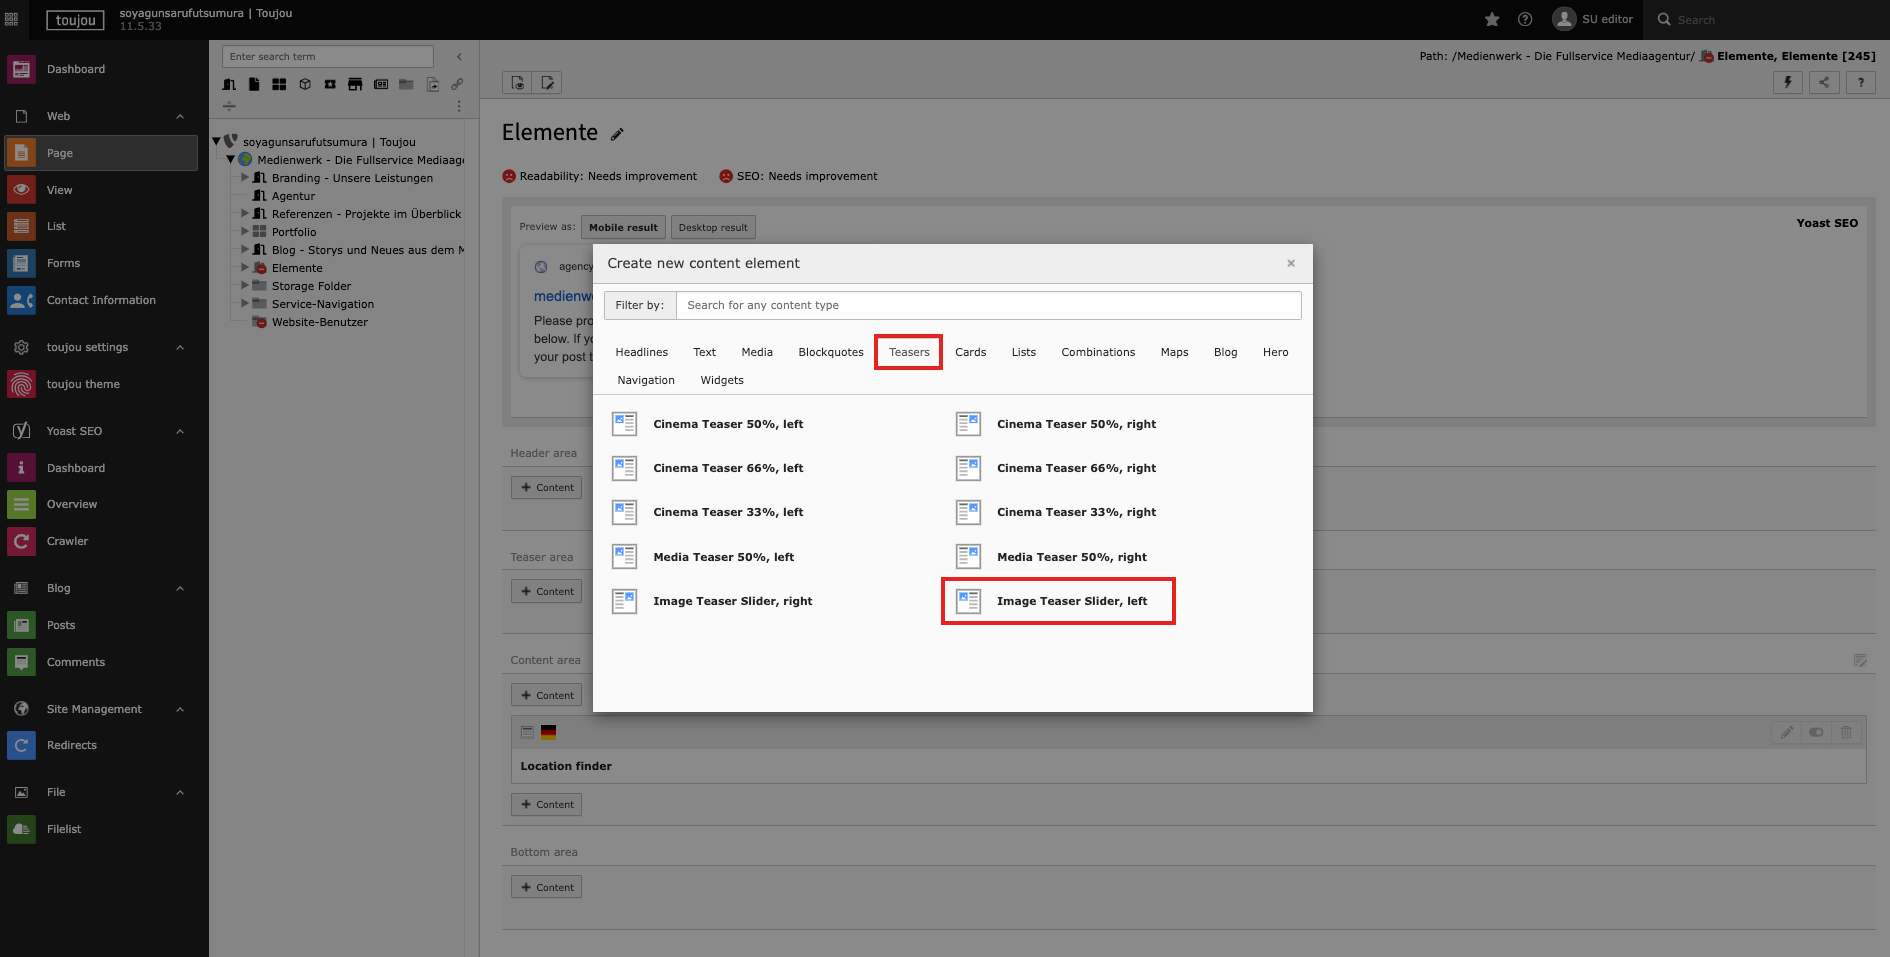Focus the content type filter search field
This screenshot has width=1890, height=957.
pos(987,305)
